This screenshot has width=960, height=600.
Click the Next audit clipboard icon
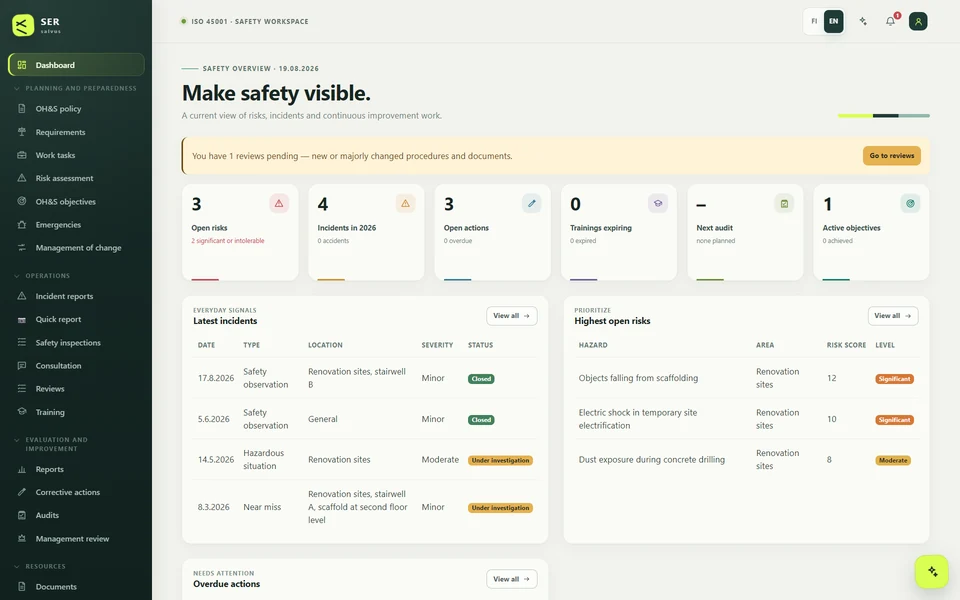coord(784,203)
